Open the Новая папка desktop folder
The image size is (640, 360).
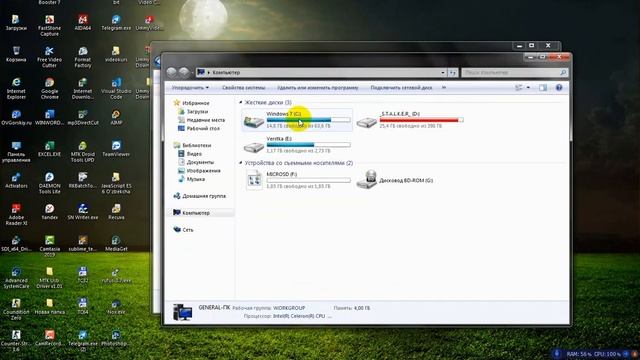point(49,307)
